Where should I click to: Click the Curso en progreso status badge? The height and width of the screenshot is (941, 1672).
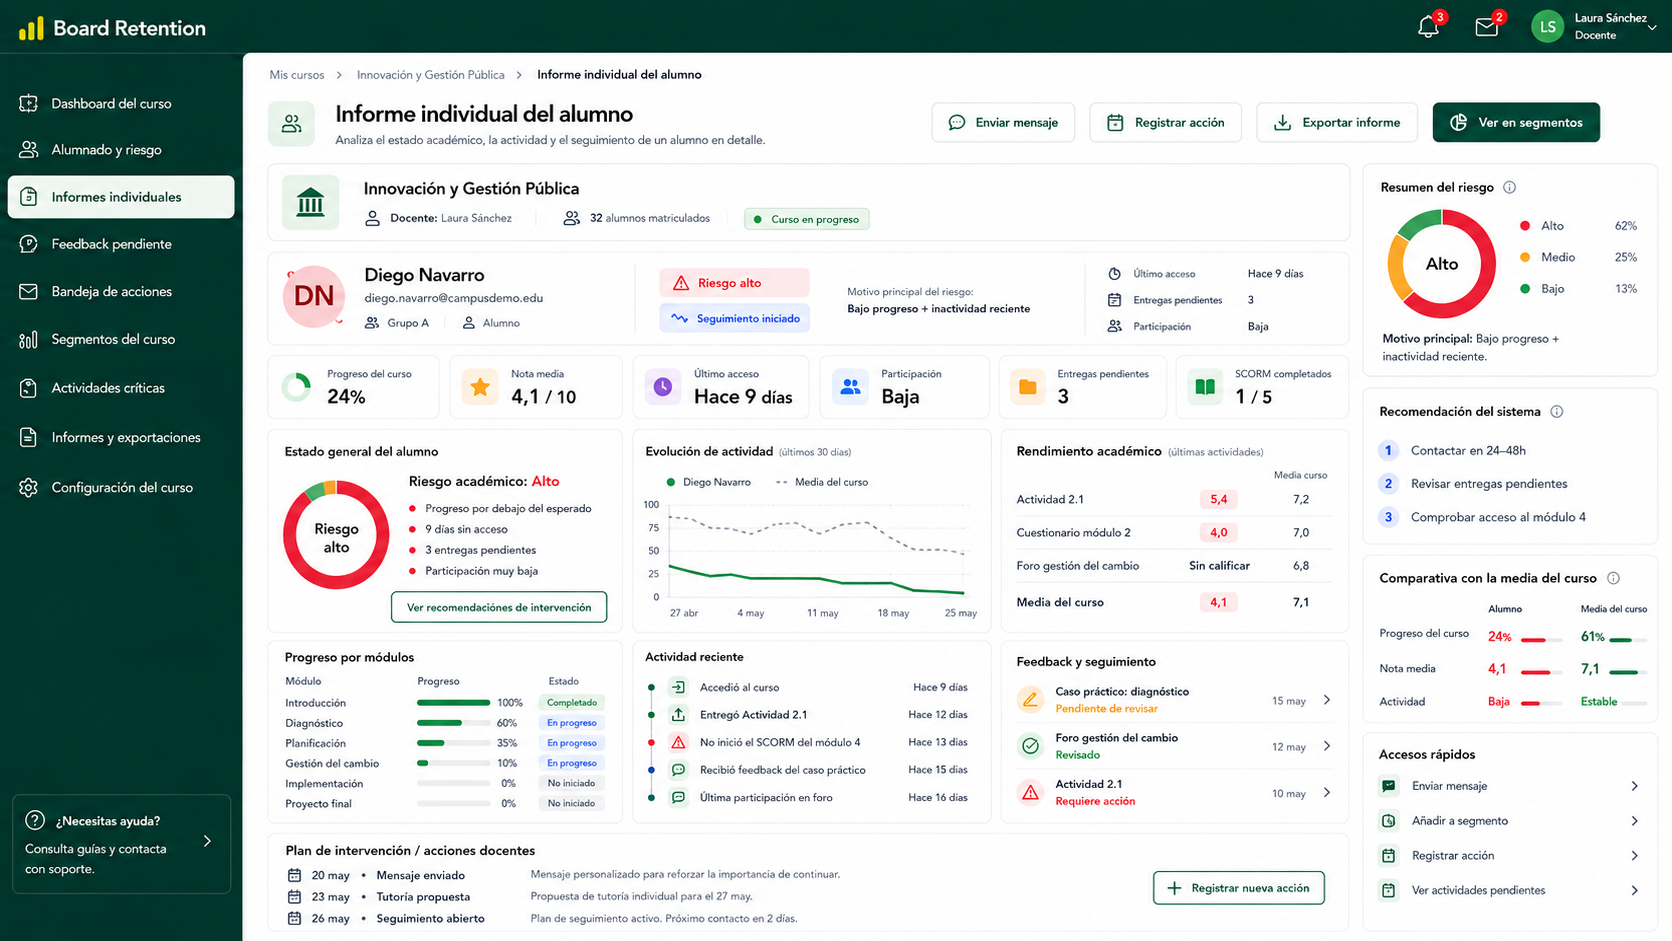click(x=806, y=219)
